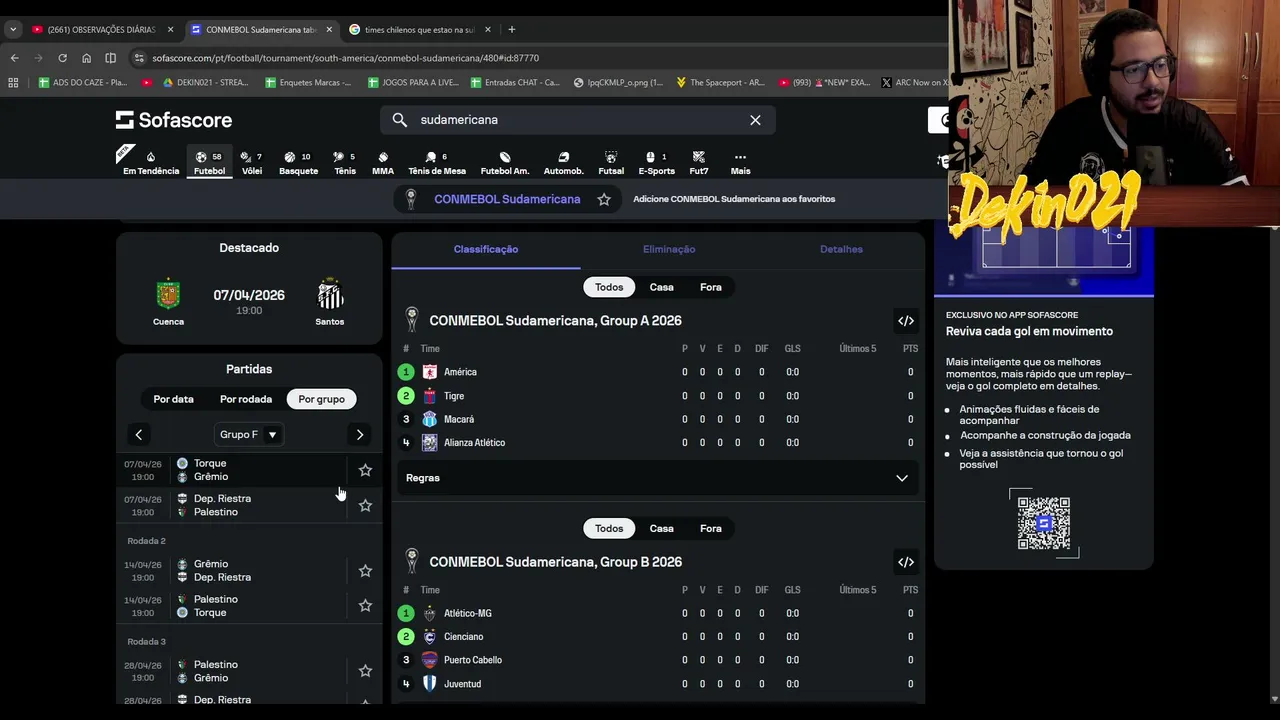Open a new browser tab
Screen dimensions: 1280x720
pyautogui.click(x=511, y=29)
